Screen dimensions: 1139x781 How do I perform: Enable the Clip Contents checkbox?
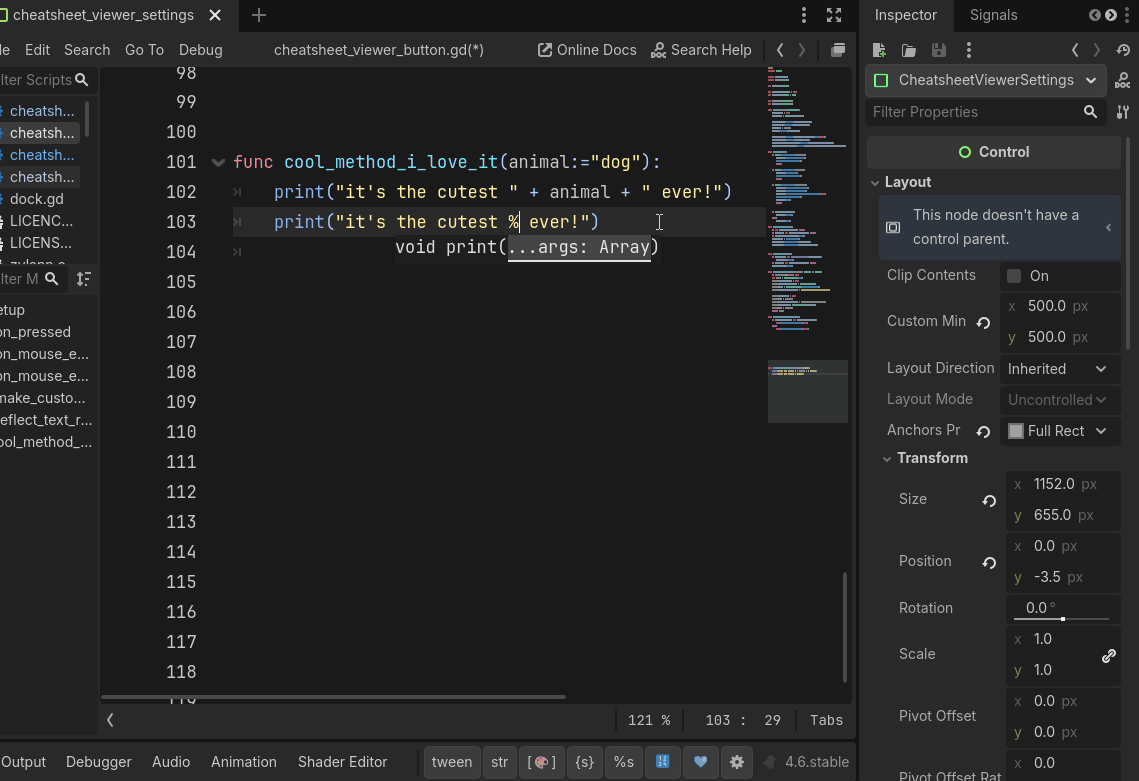pyautogui.click(x=1015, y=276)
